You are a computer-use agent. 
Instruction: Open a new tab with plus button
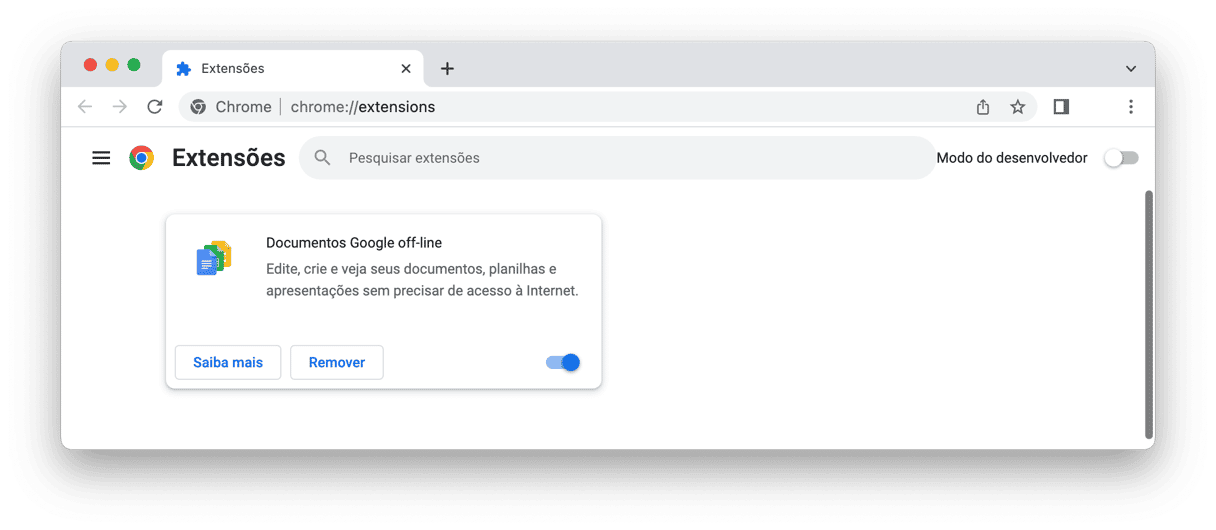point(447,69)
